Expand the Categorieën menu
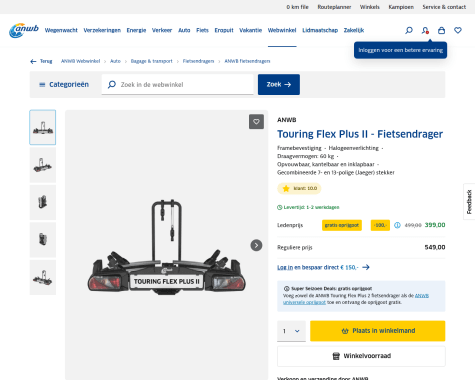475x380 pixels. pyautogui.click(x=64, y=85)
